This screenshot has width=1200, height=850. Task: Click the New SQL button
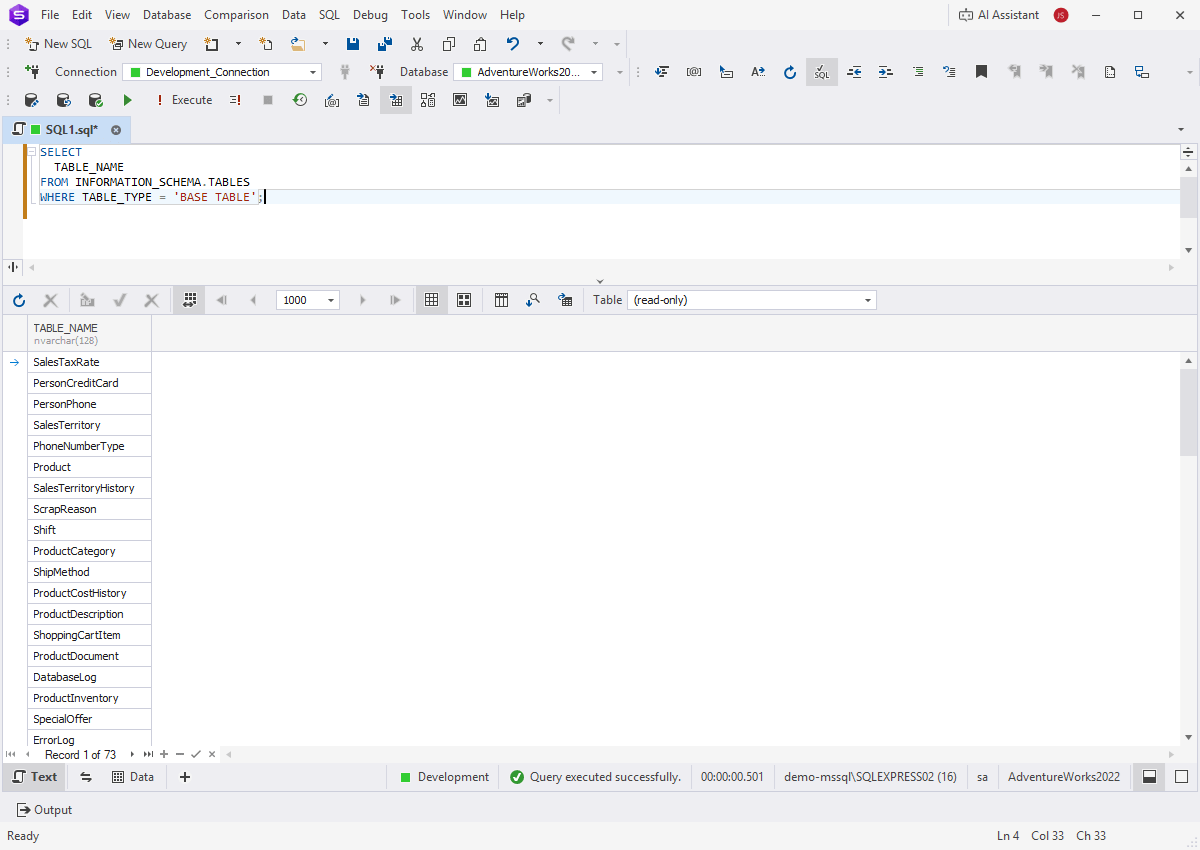(58, 44)
